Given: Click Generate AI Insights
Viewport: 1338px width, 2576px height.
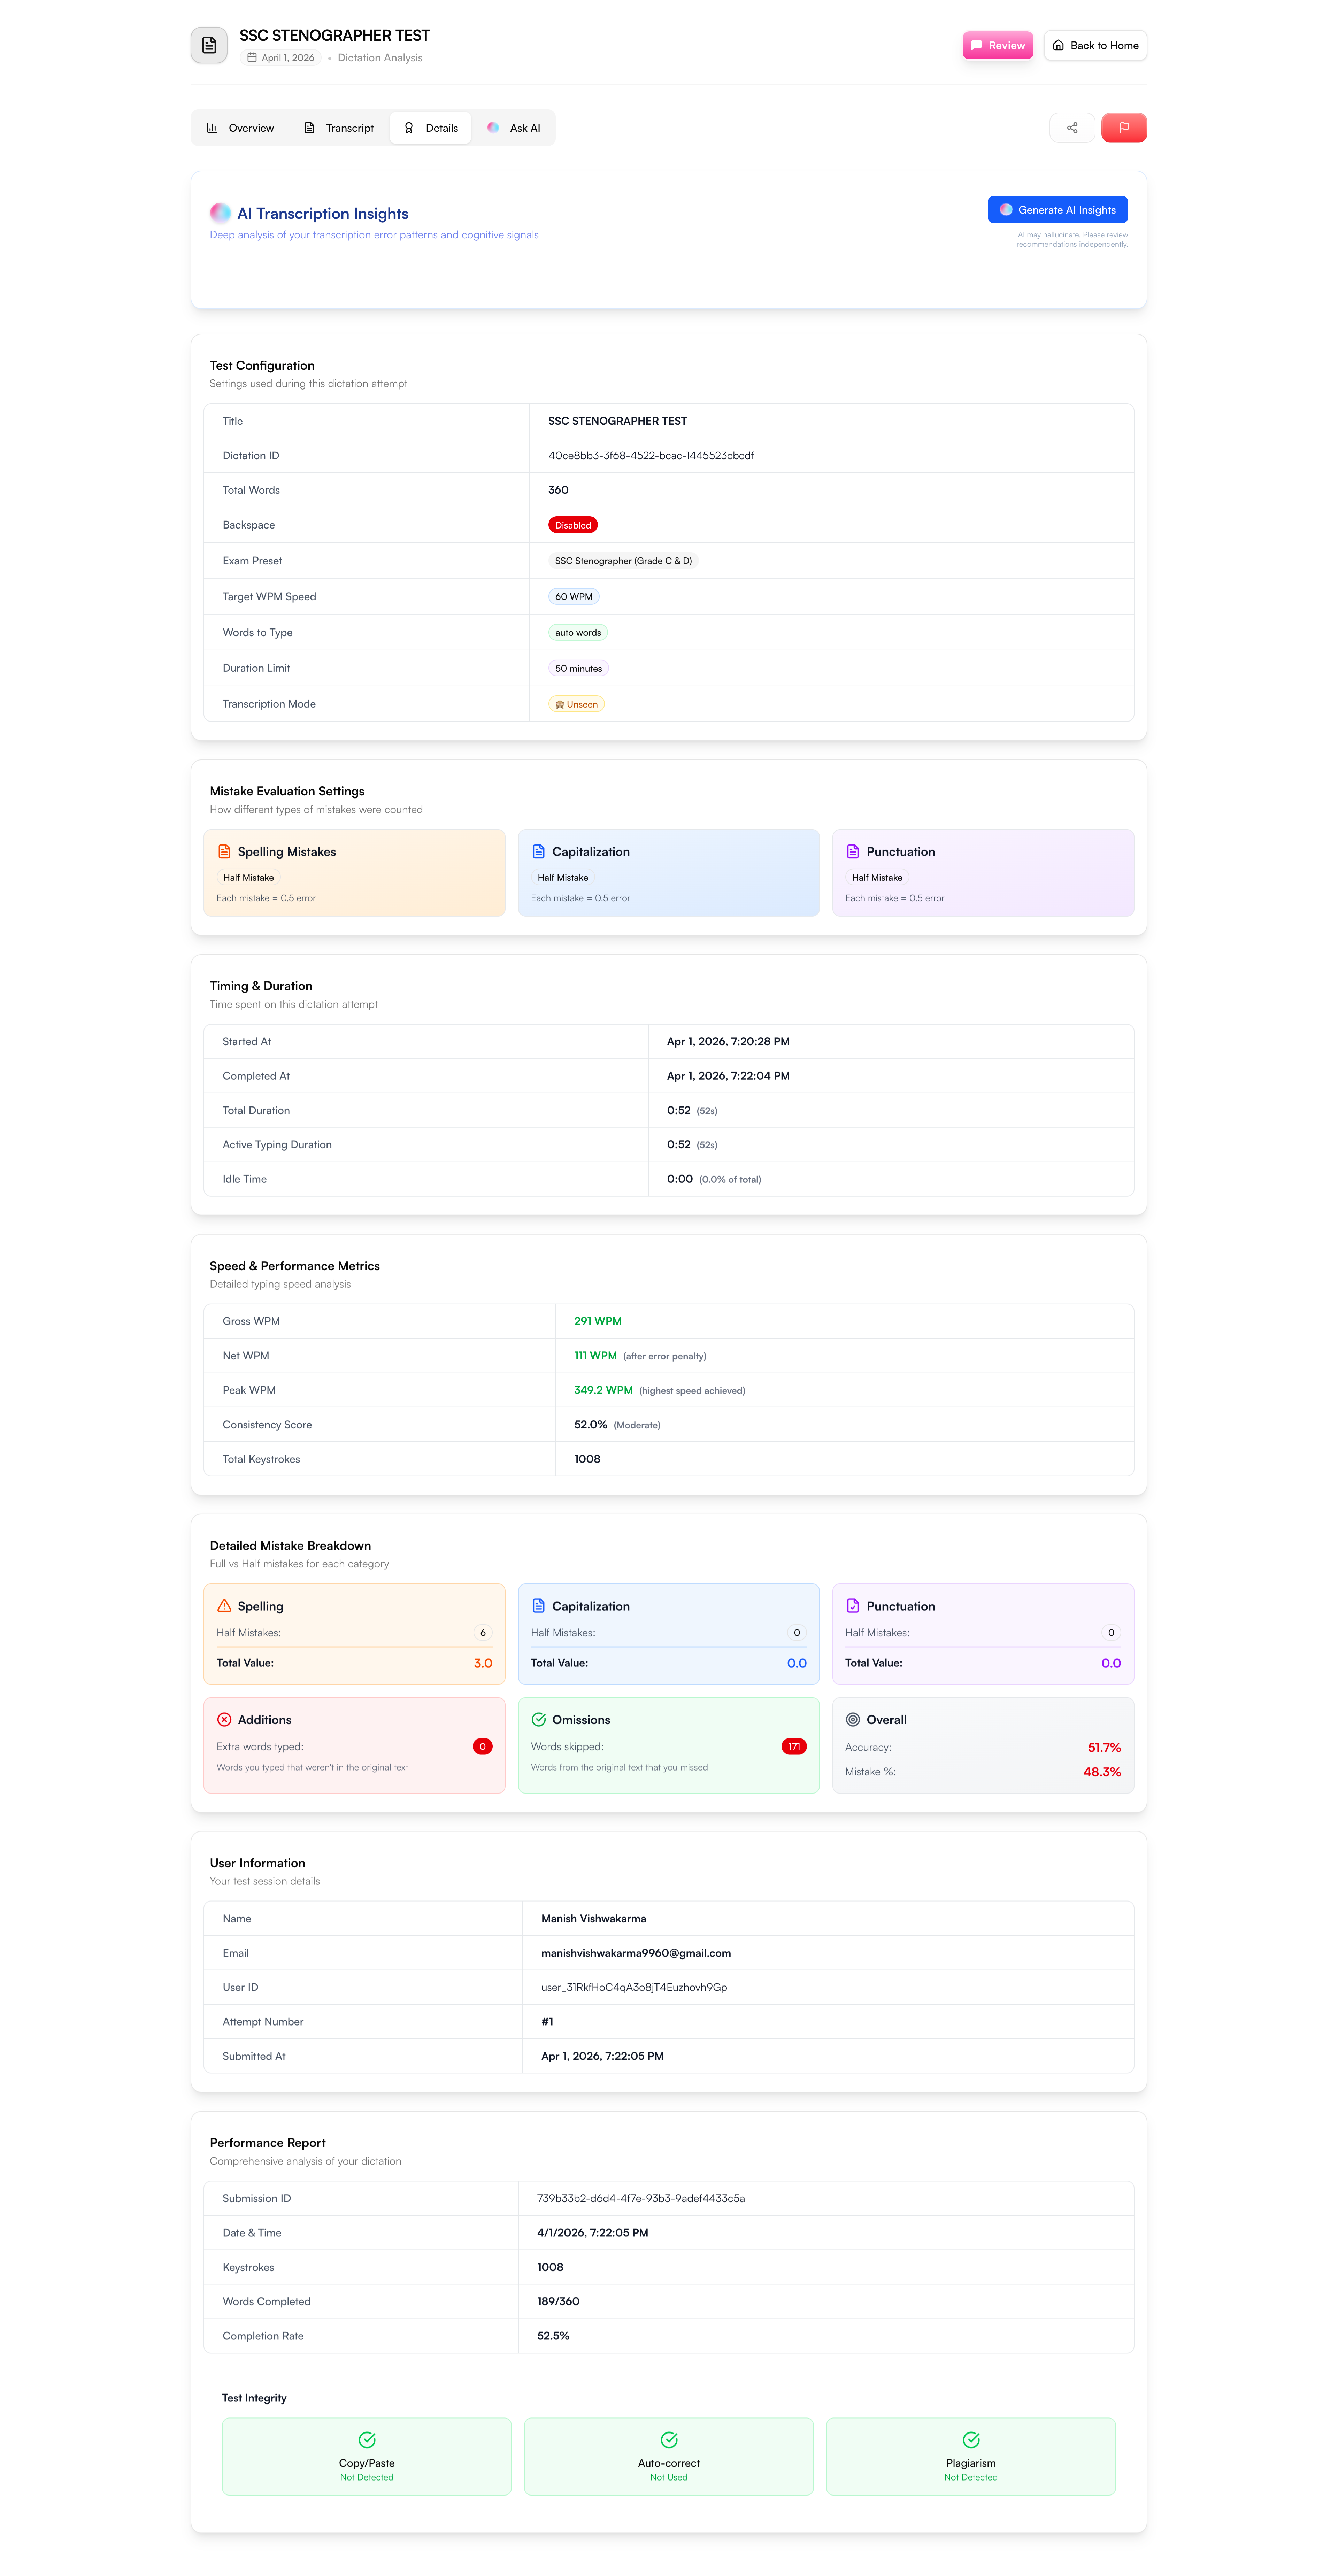Looking at the screenshot, I should pyautogui.click(x=1058, y=210).
